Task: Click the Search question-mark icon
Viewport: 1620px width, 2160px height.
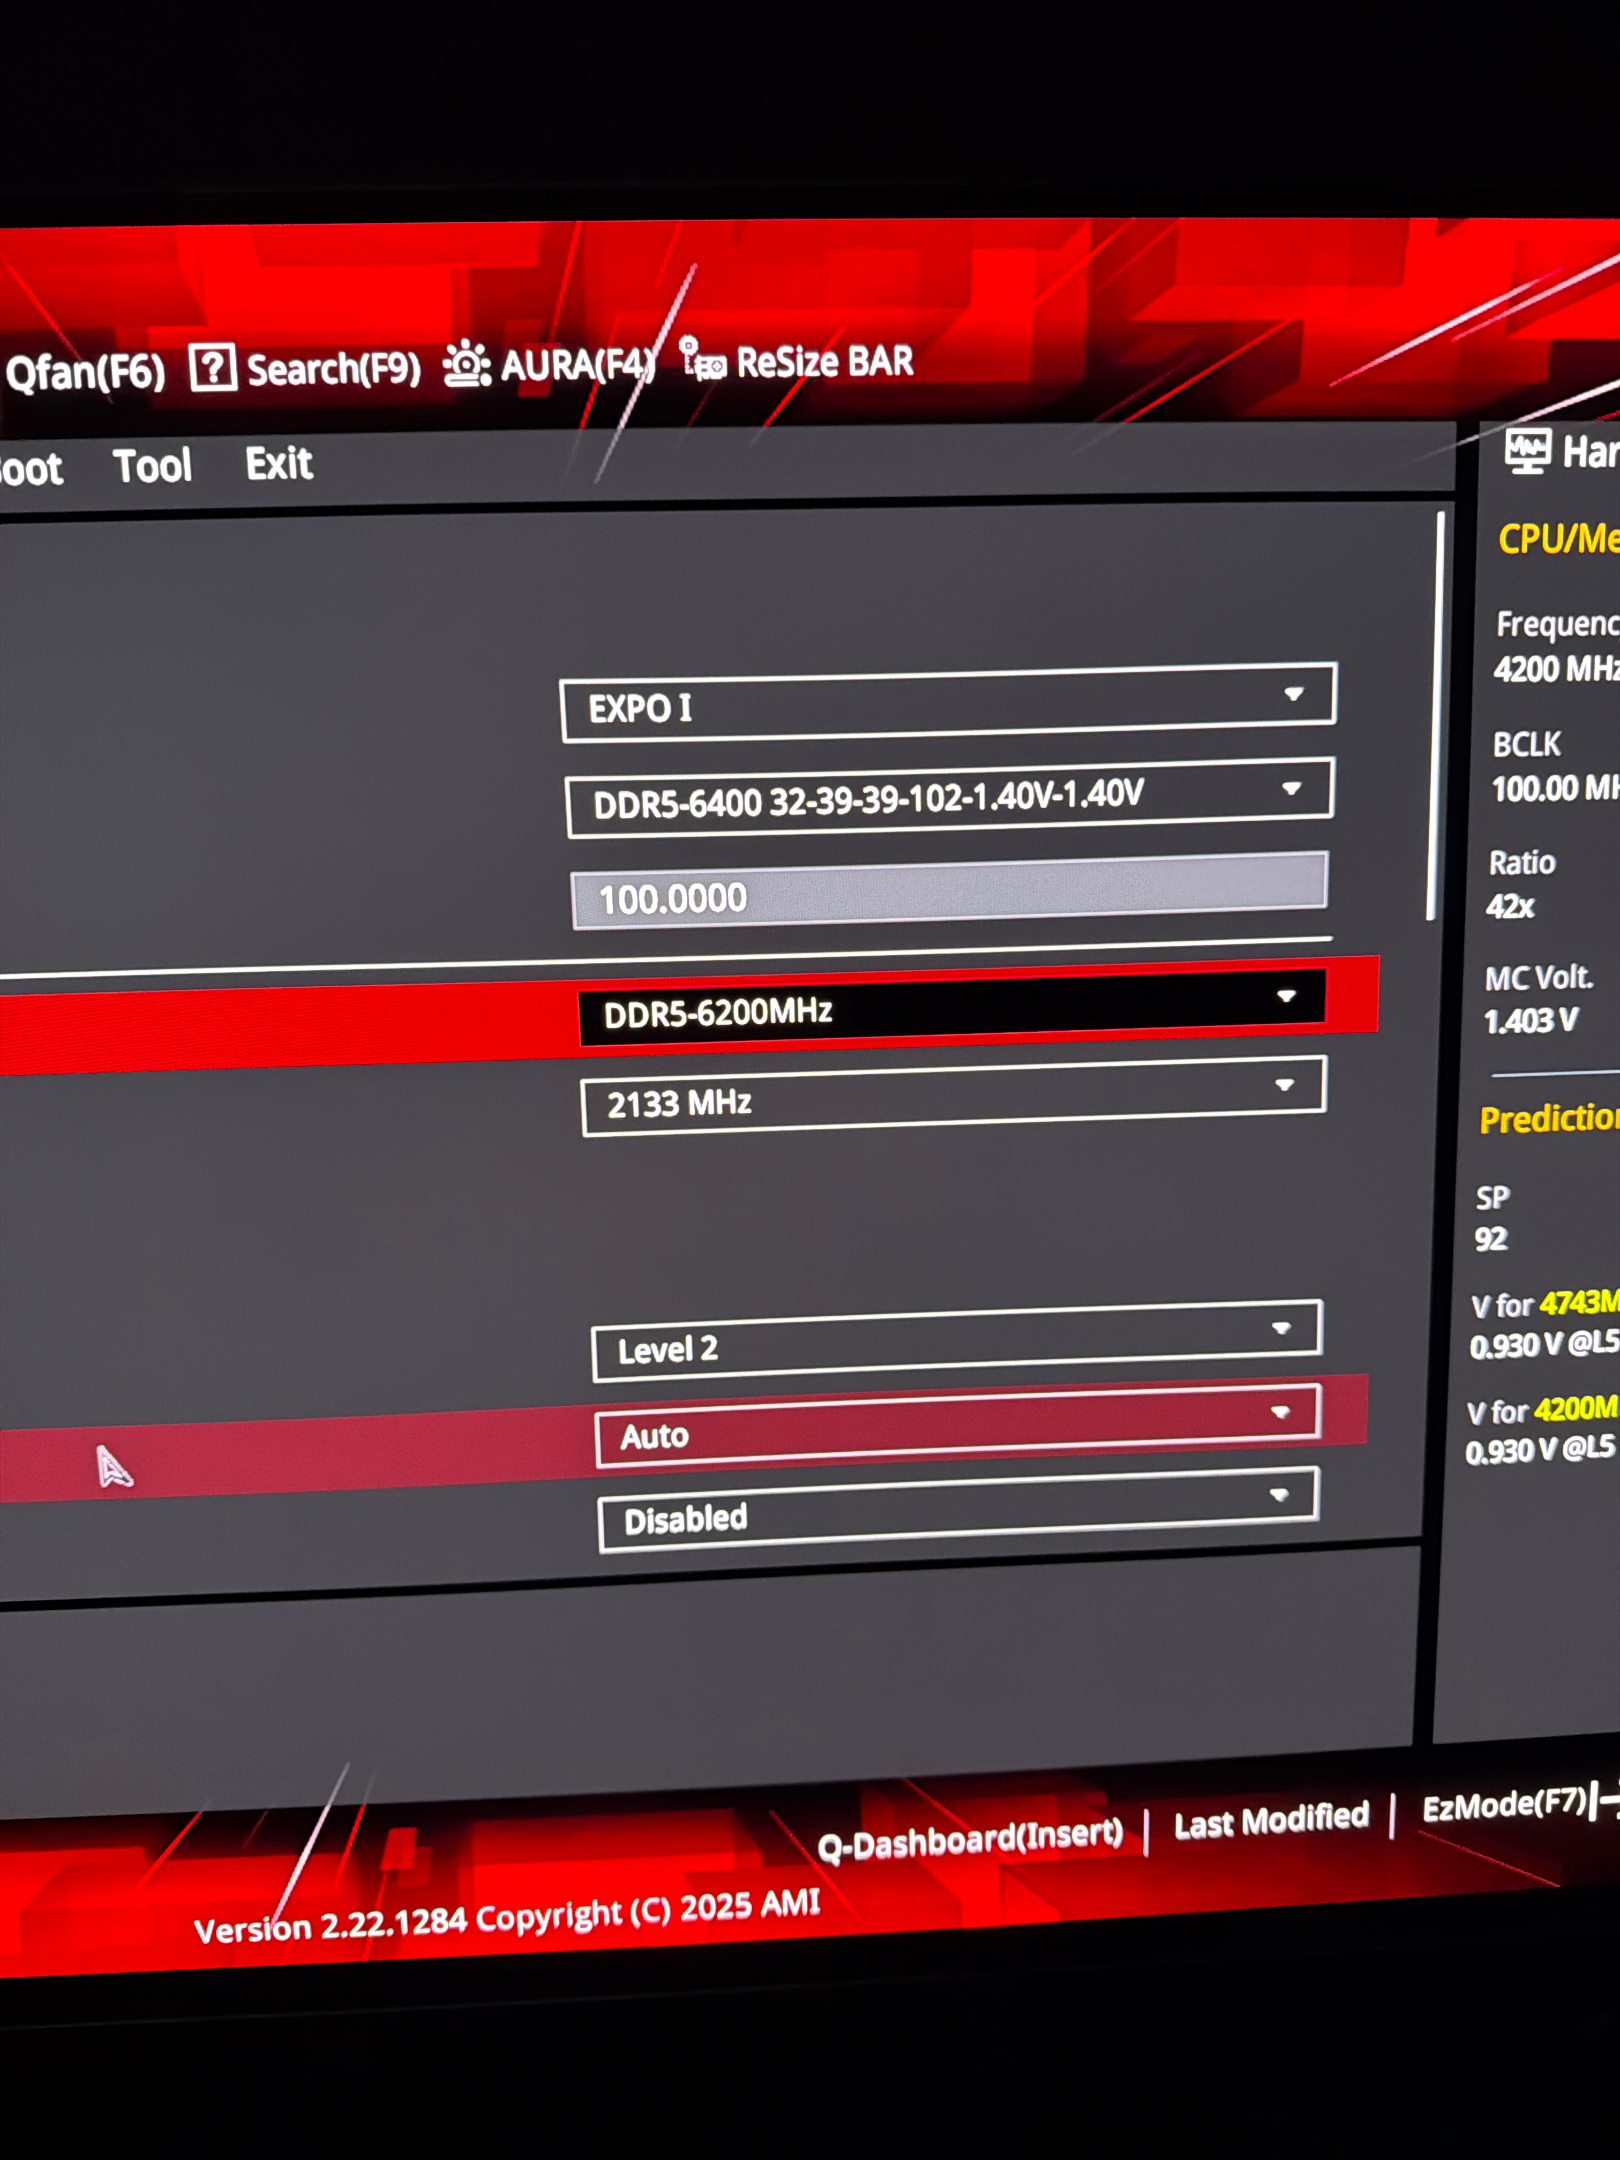Action: (x=213, y=369)
